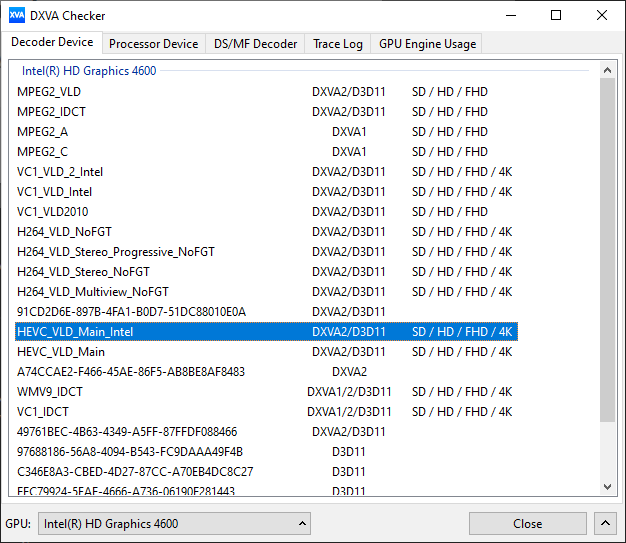Select the WMV9_IDCT row
Screen dimensions: 626x543
pyautogui.click(x=266, y=392)
